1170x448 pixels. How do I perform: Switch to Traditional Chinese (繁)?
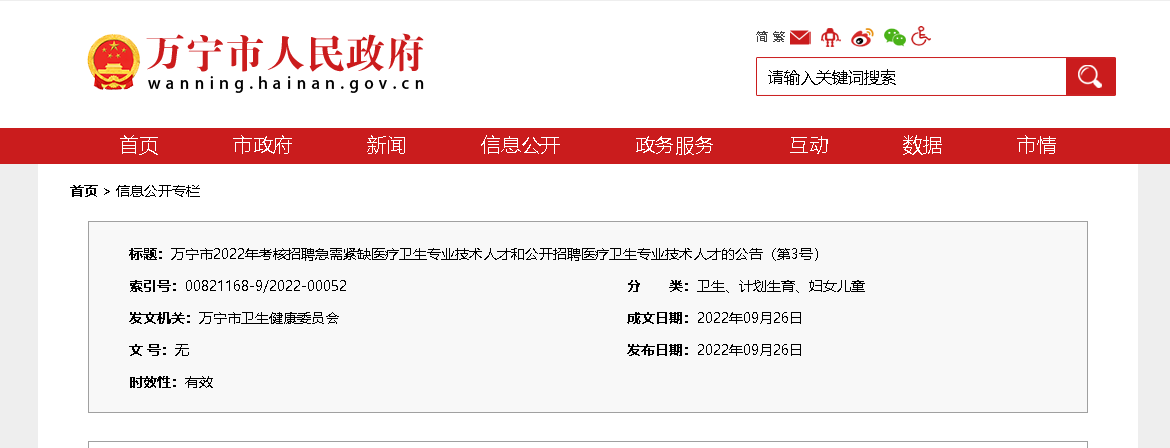point(779,37)
